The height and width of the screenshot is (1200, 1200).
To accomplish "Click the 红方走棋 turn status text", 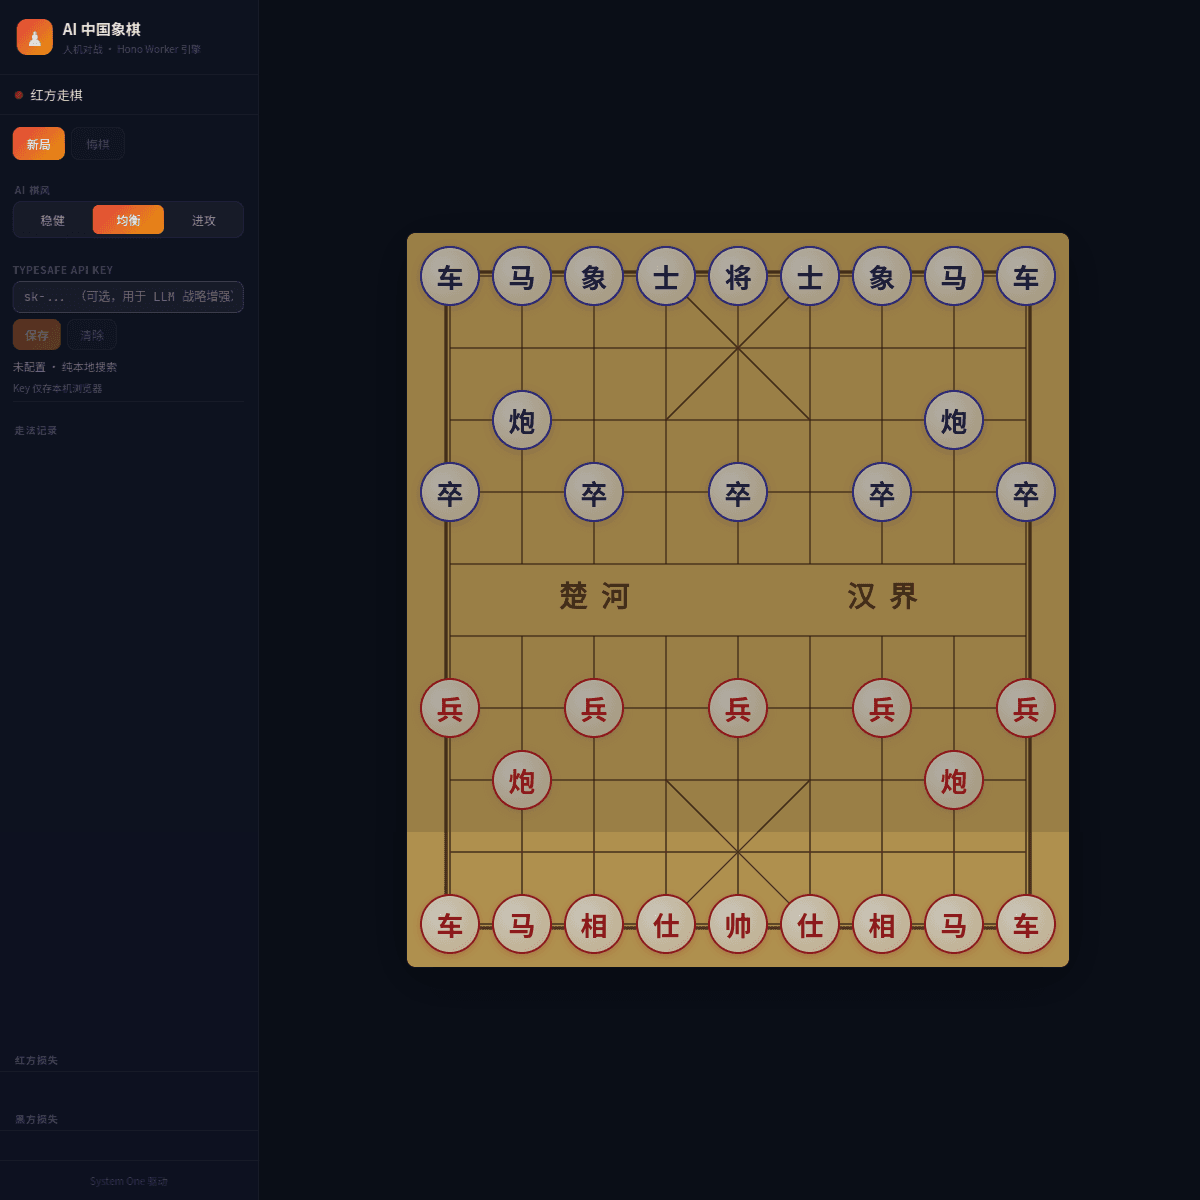I will pos(57,95).
